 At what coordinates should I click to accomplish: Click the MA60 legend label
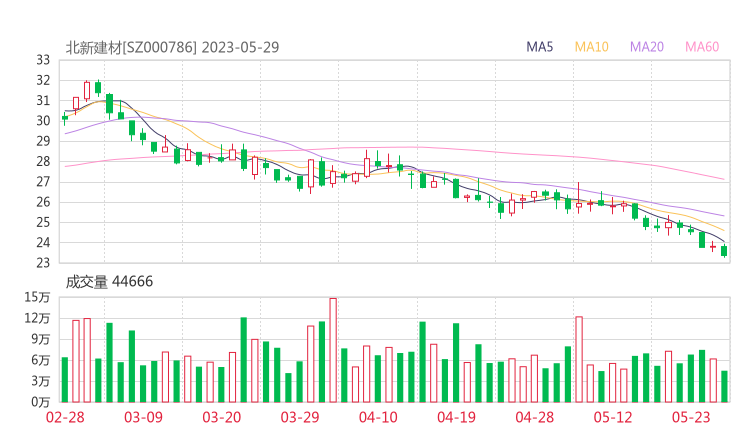point(702,47)
